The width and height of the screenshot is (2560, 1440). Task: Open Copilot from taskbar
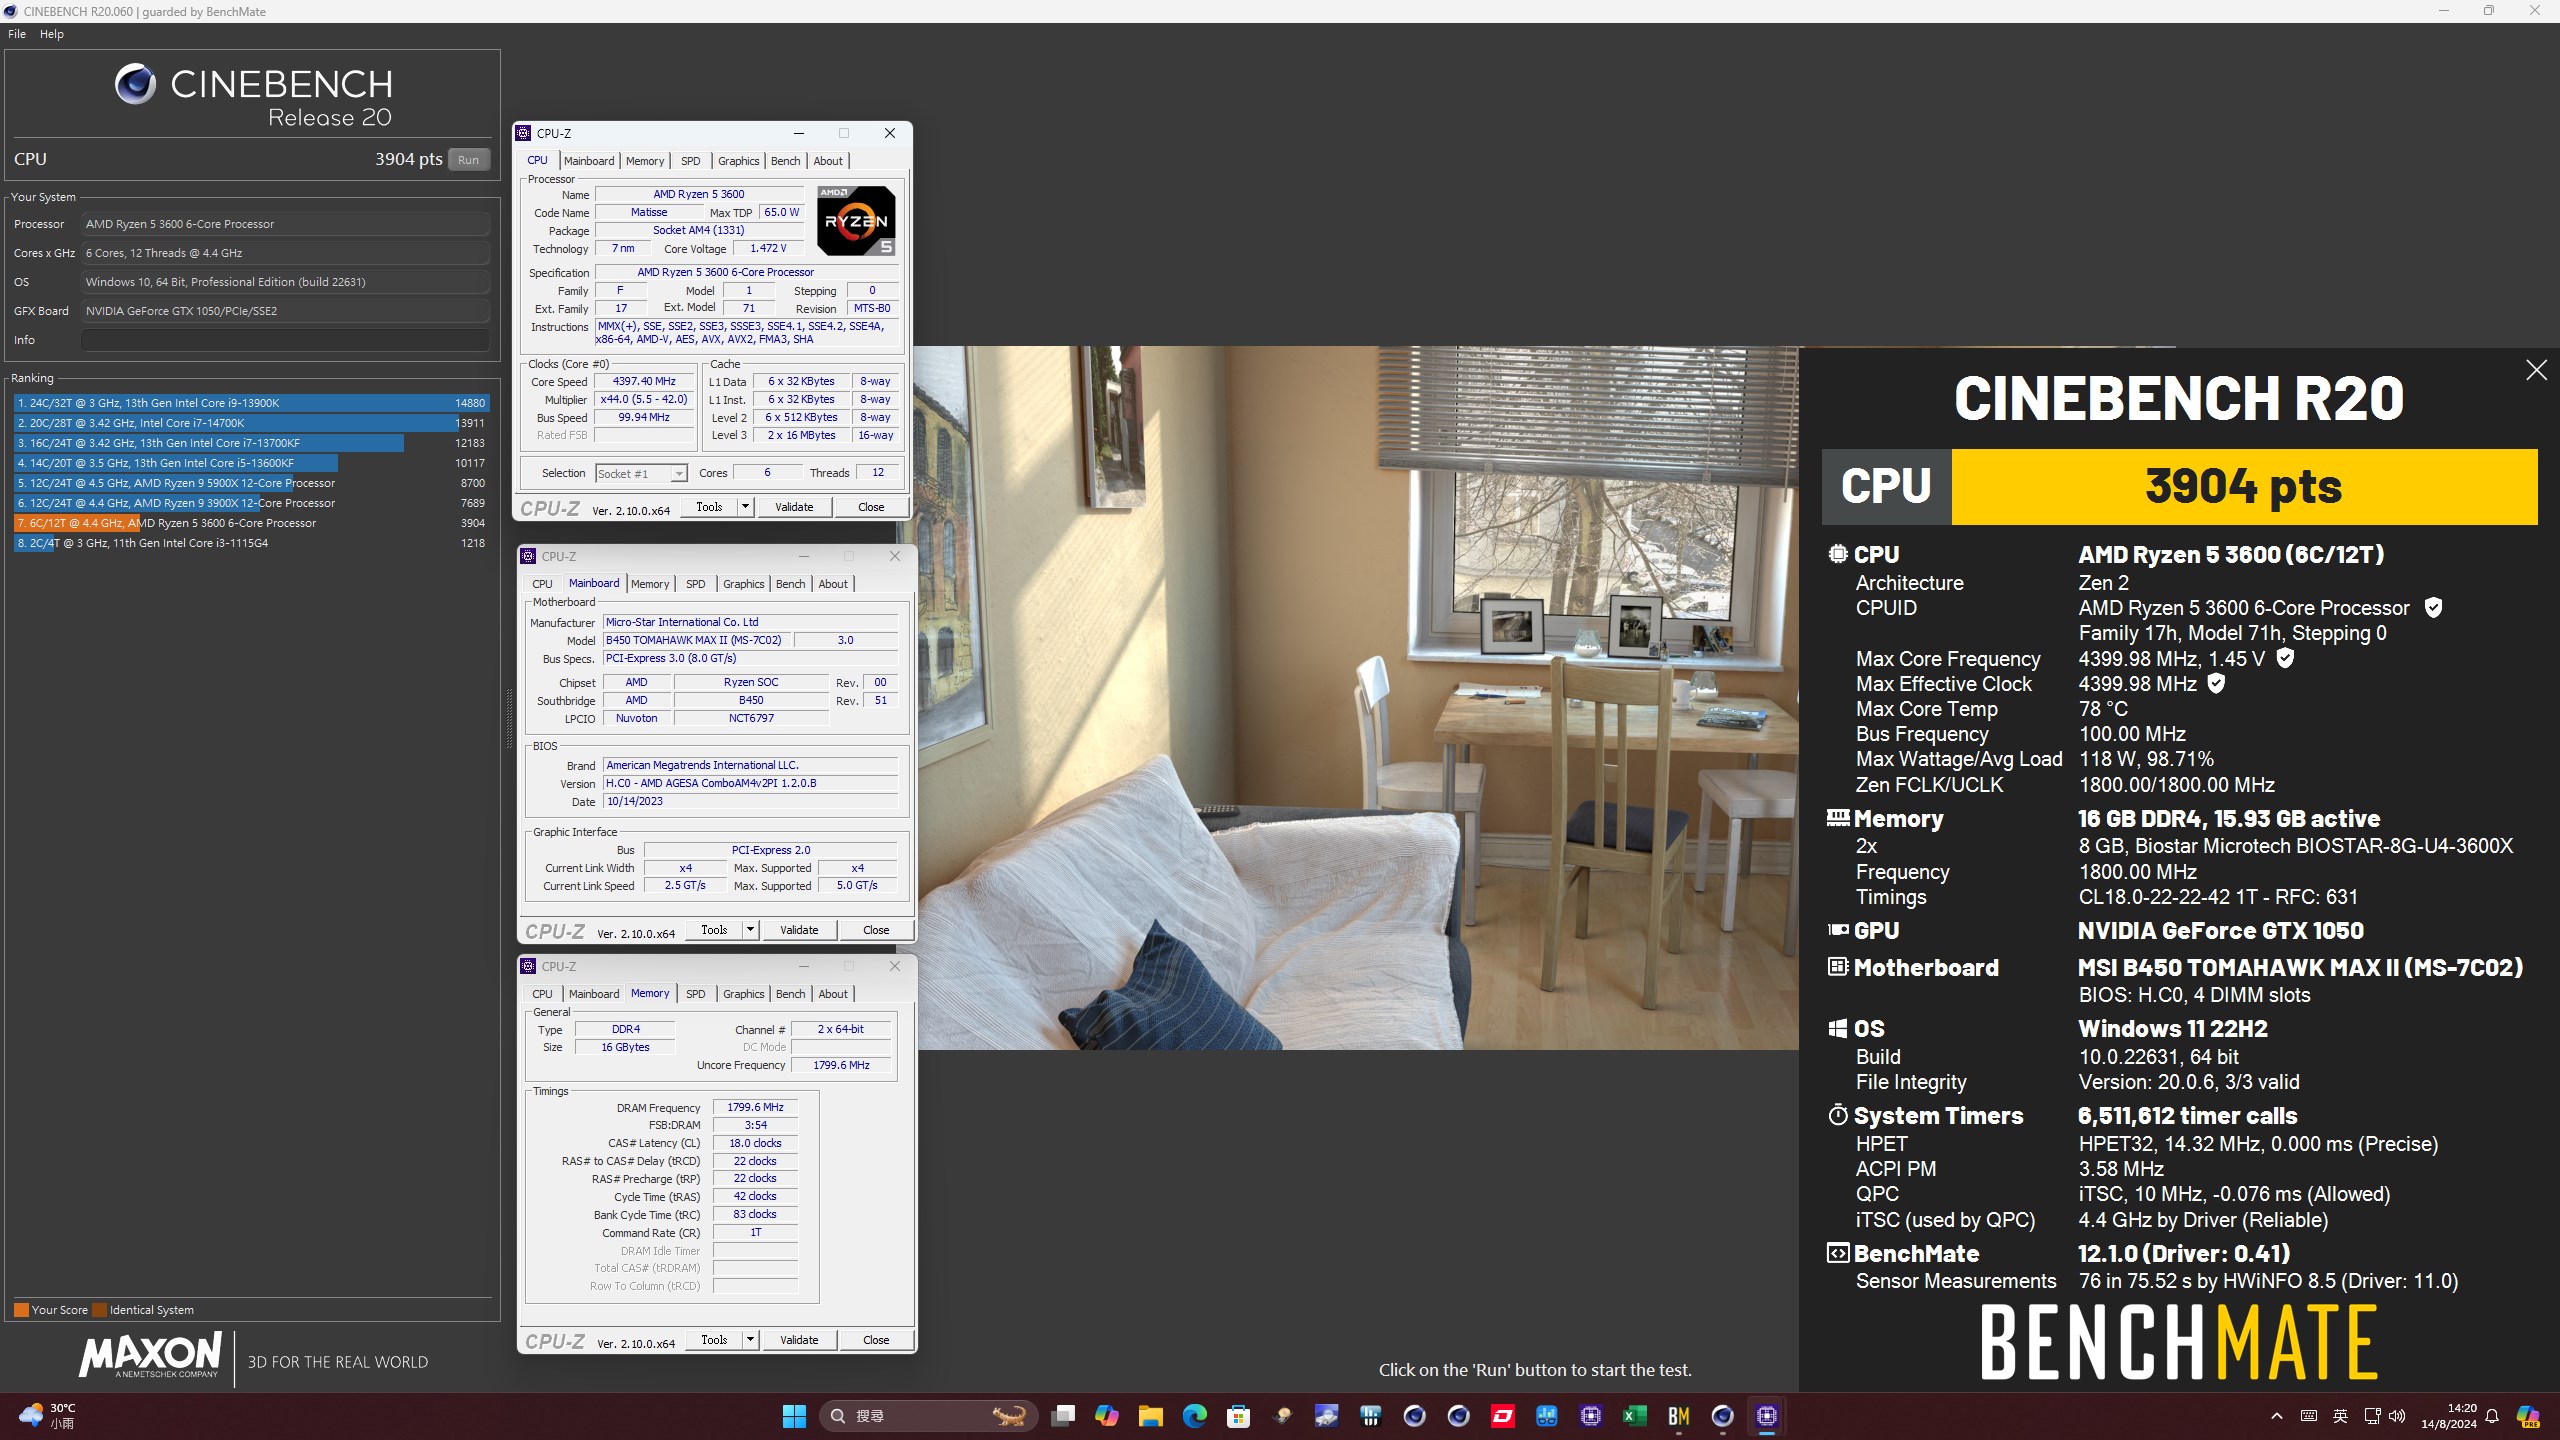tap(1107, 1416)
